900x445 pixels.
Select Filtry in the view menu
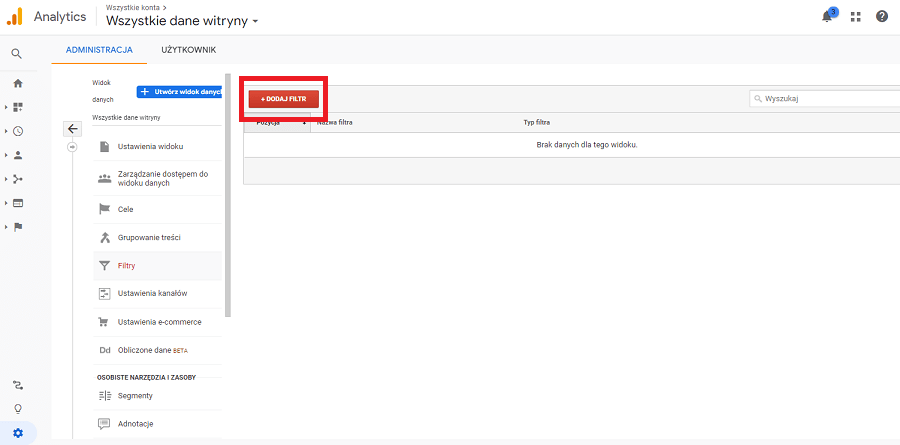pyautogui.click(x=157, y=266)
